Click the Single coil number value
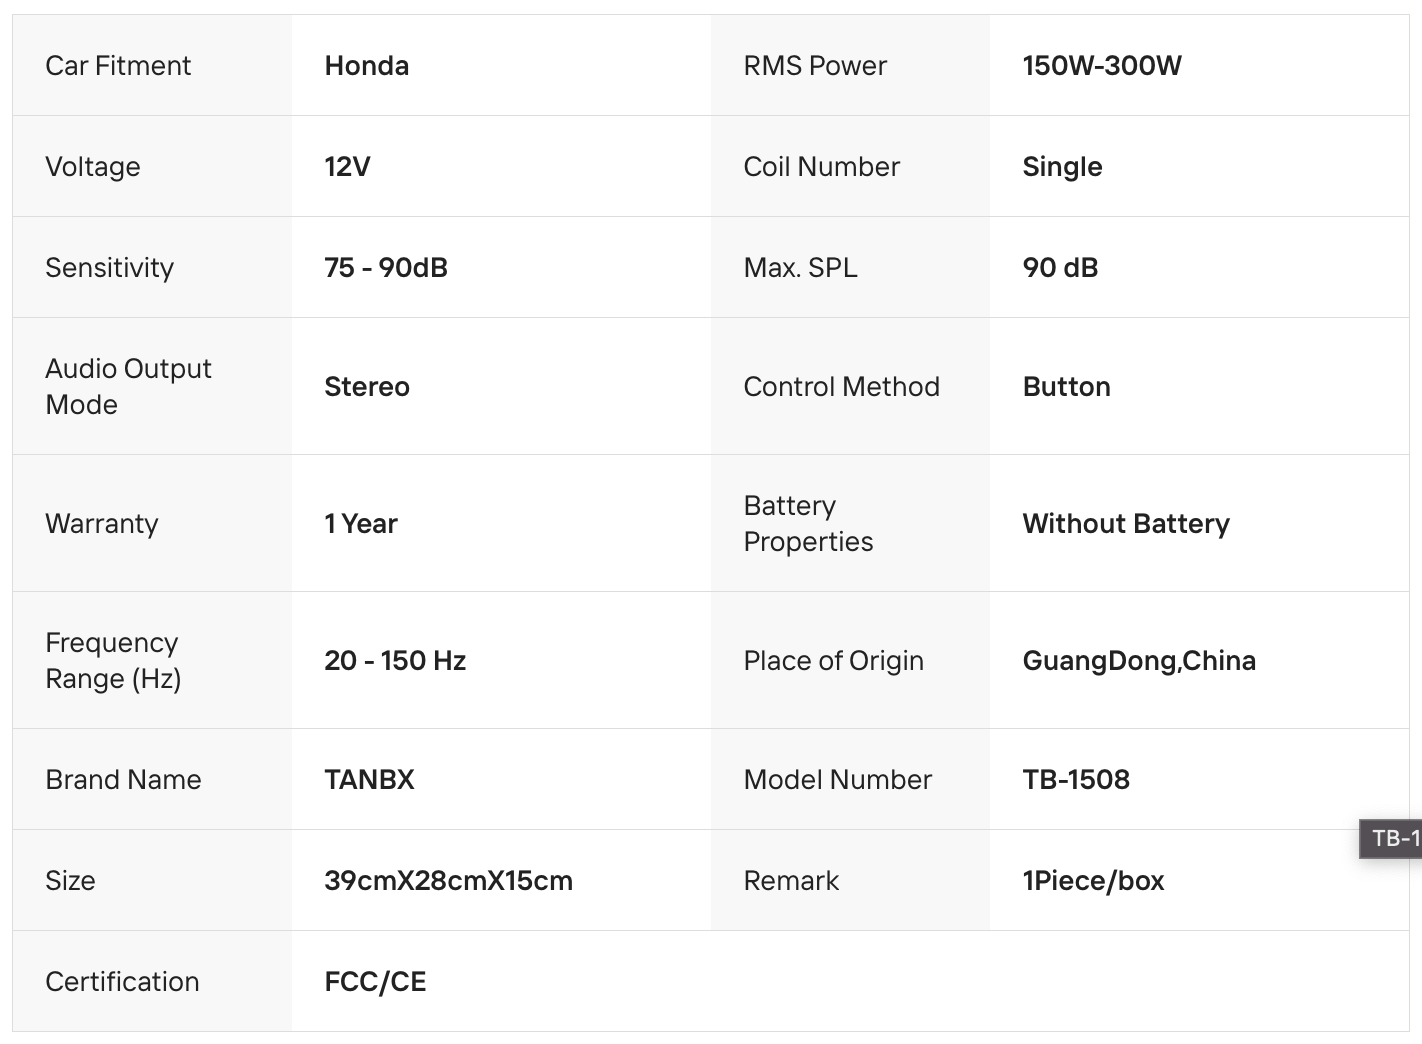This screenshot has height=1044, width=1422. [1061, 167]
